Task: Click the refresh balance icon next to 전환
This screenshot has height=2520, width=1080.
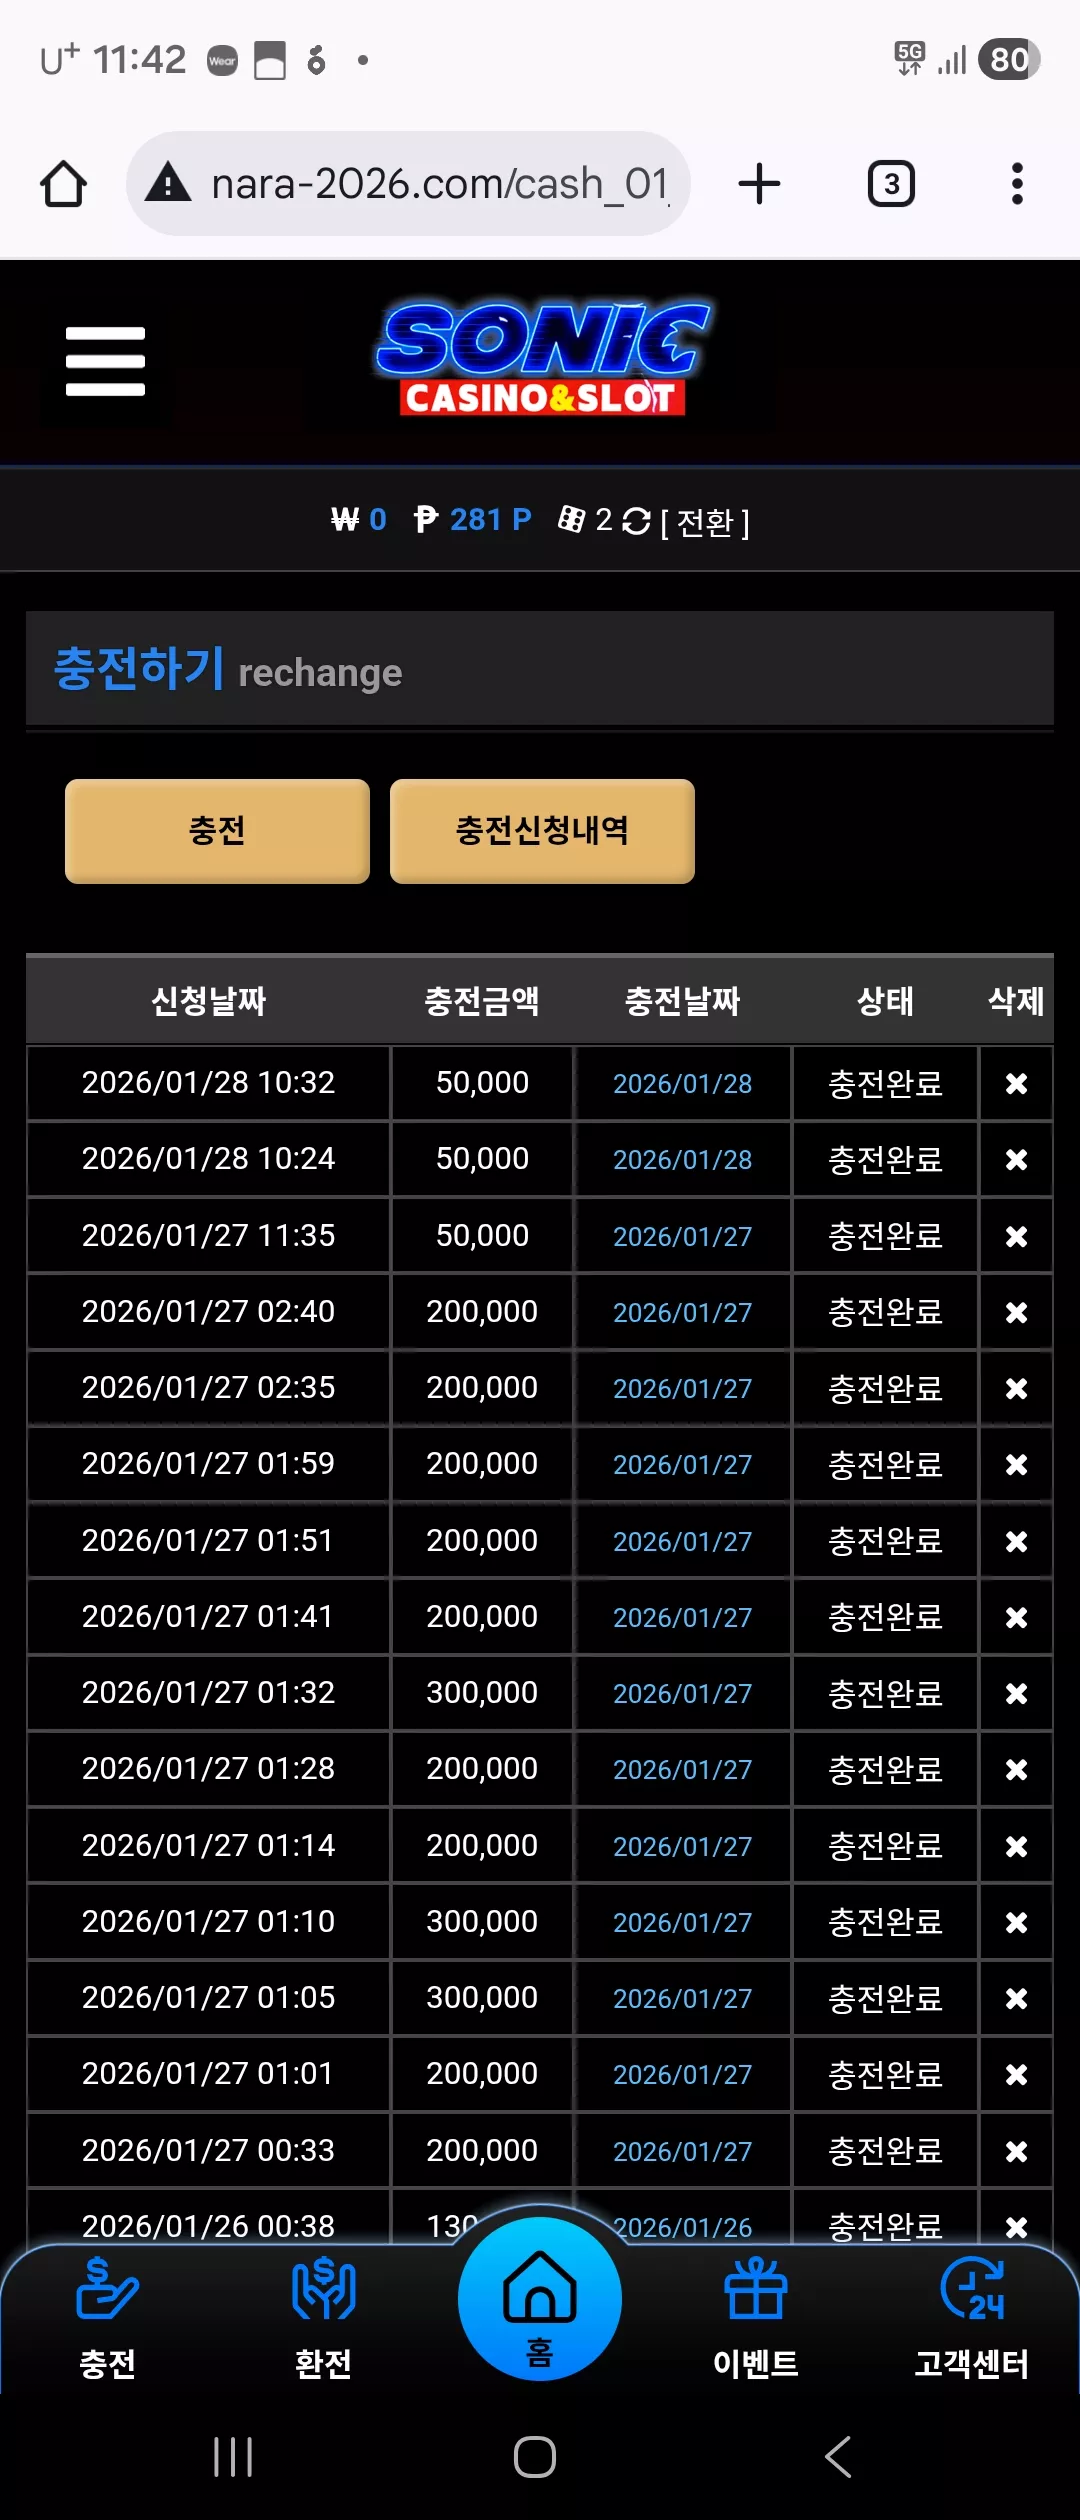Action: point(636,521)
